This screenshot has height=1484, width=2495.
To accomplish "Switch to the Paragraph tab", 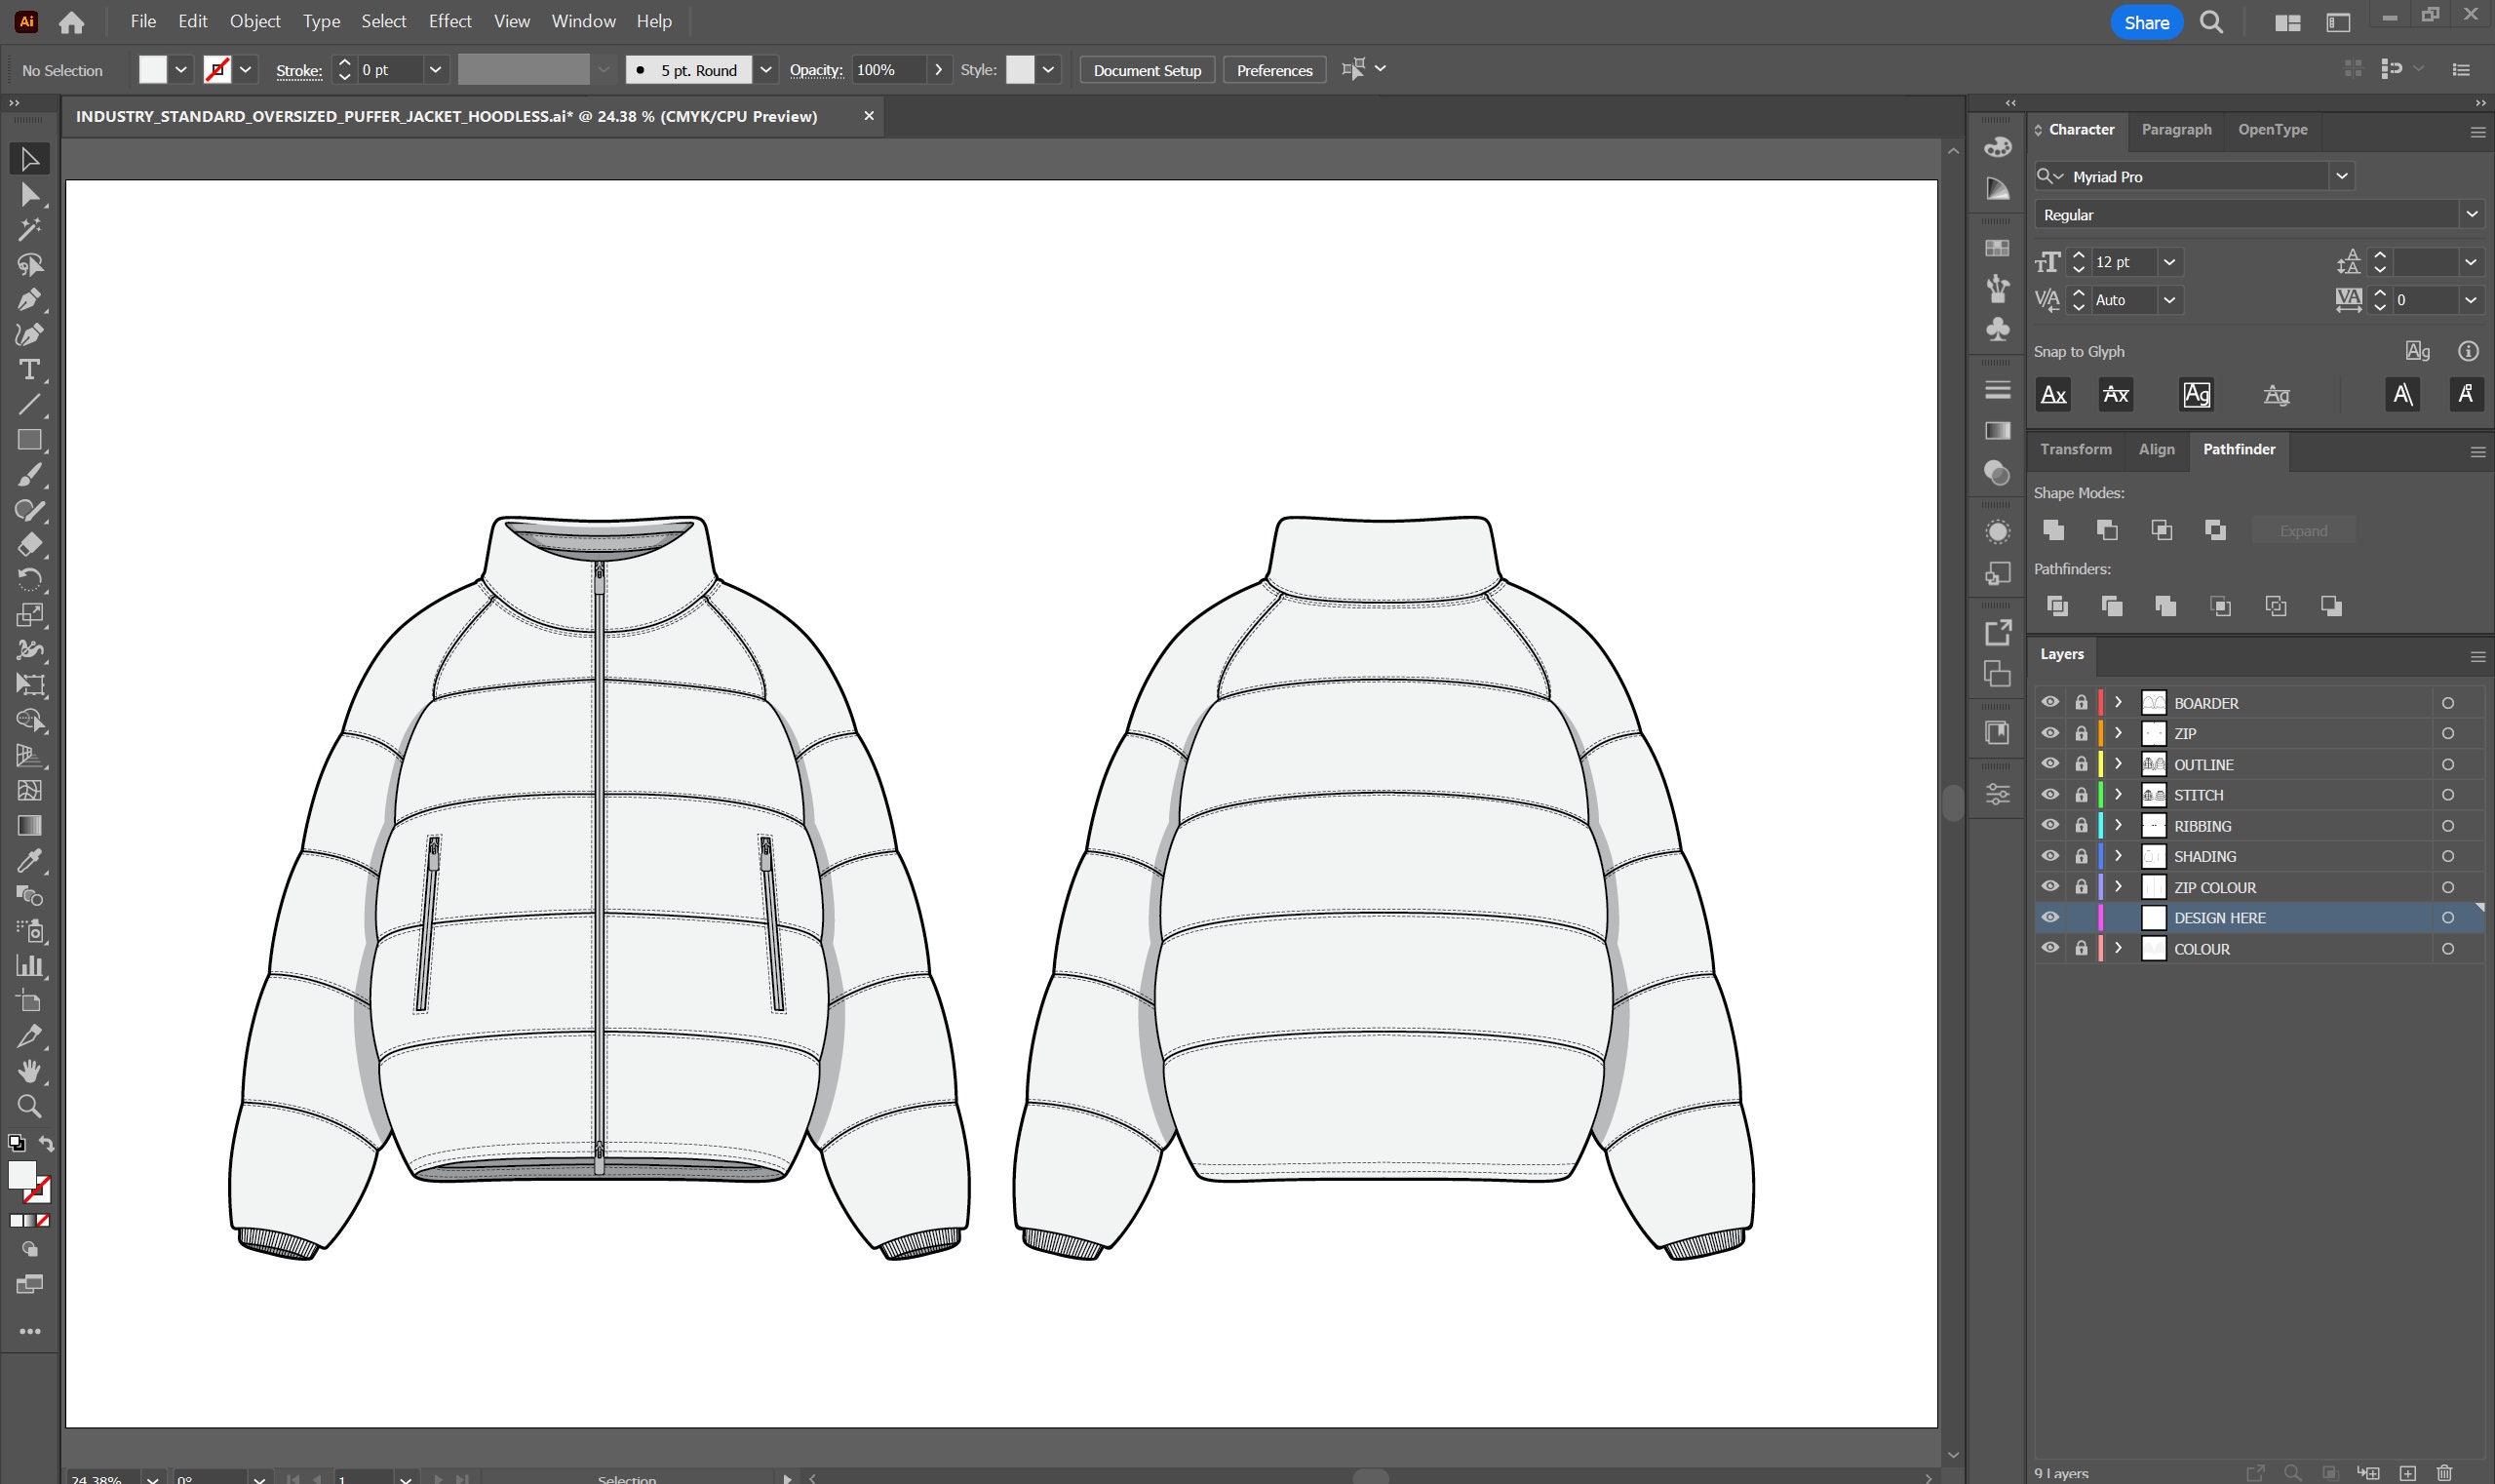I will pos(2177,129).
